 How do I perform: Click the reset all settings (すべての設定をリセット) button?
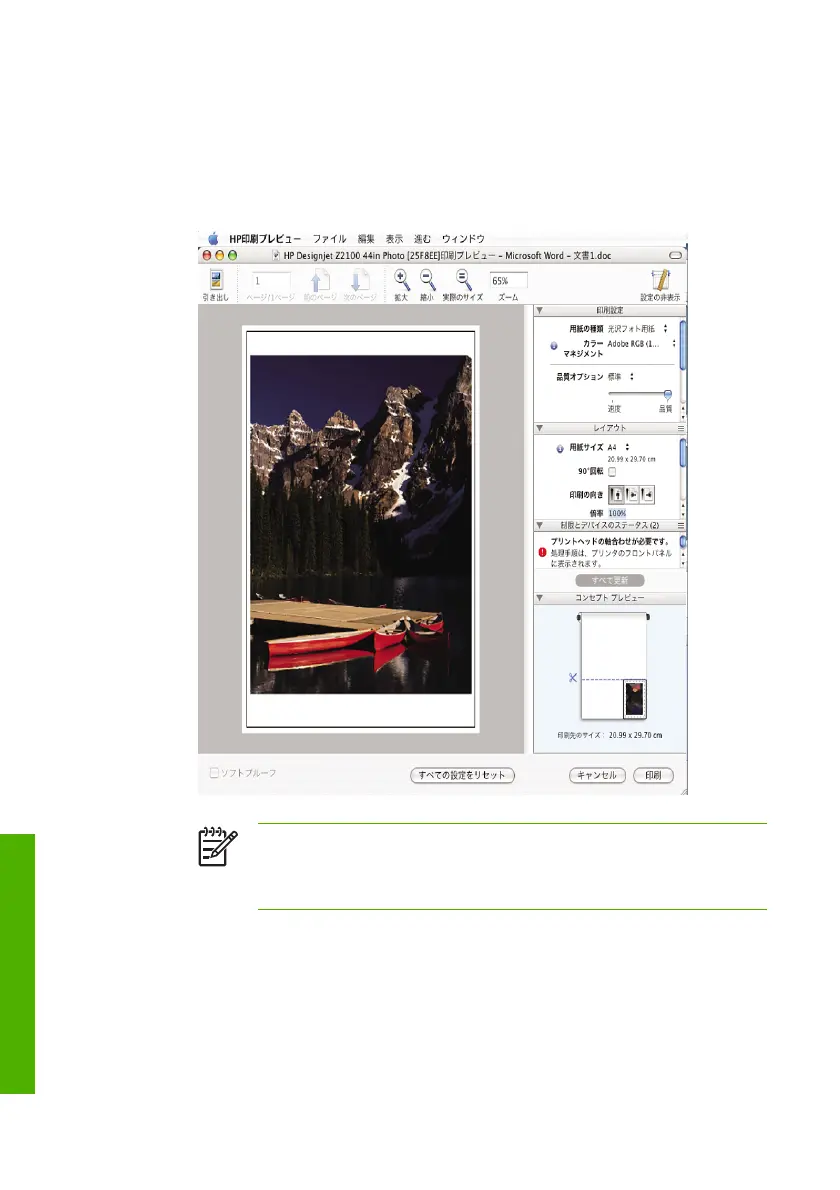click(x=462, y=775)
